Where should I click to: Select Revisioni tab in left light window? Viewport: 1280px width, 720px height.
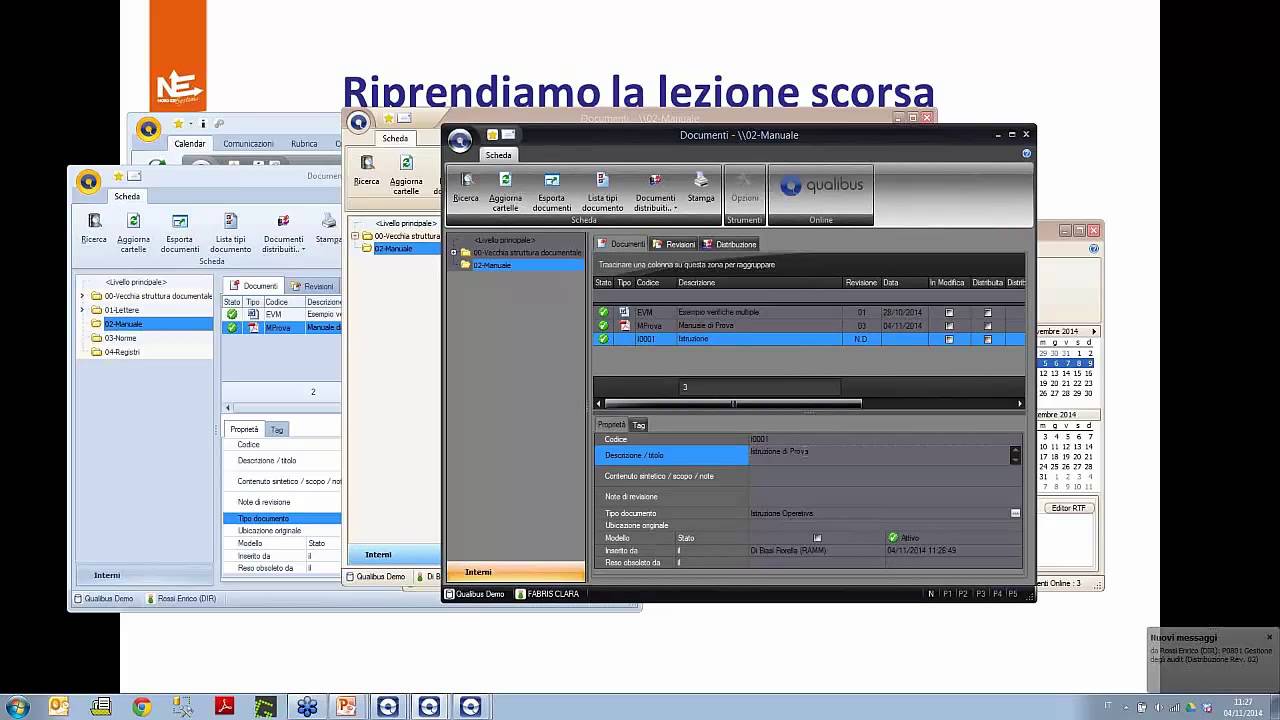click(312, 286)
